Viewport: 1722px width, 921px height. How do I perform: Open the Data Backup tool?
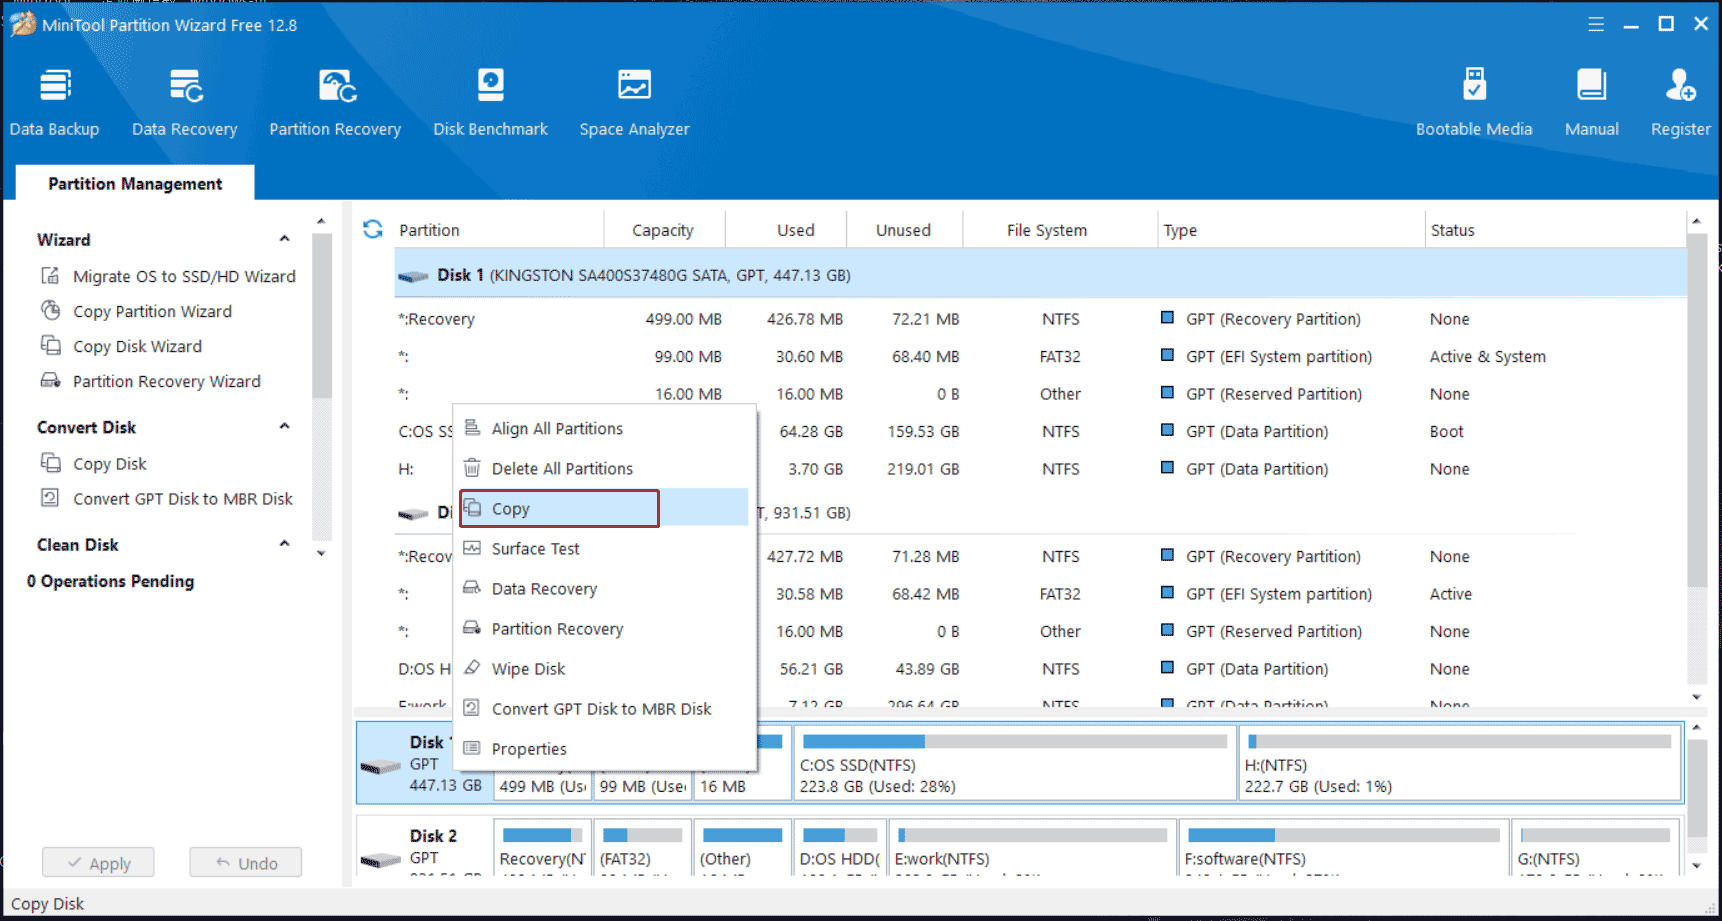[54, 102]
